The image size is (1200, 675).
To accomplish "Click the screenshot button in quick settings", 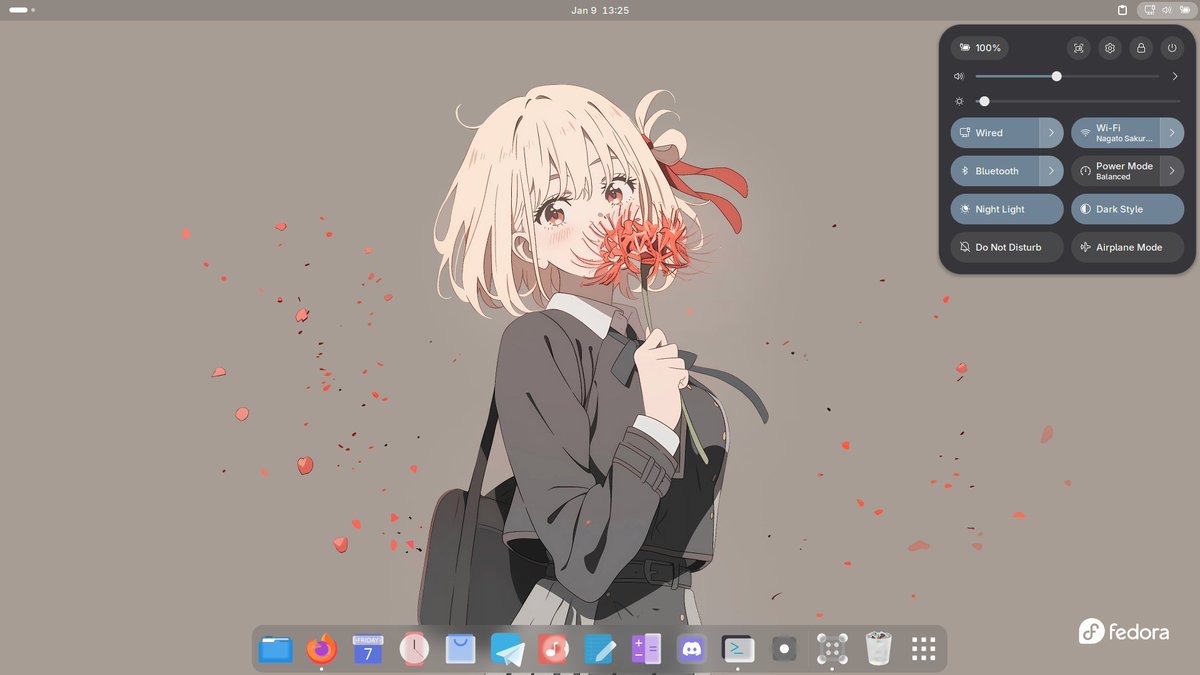I will coord(1078,48).
